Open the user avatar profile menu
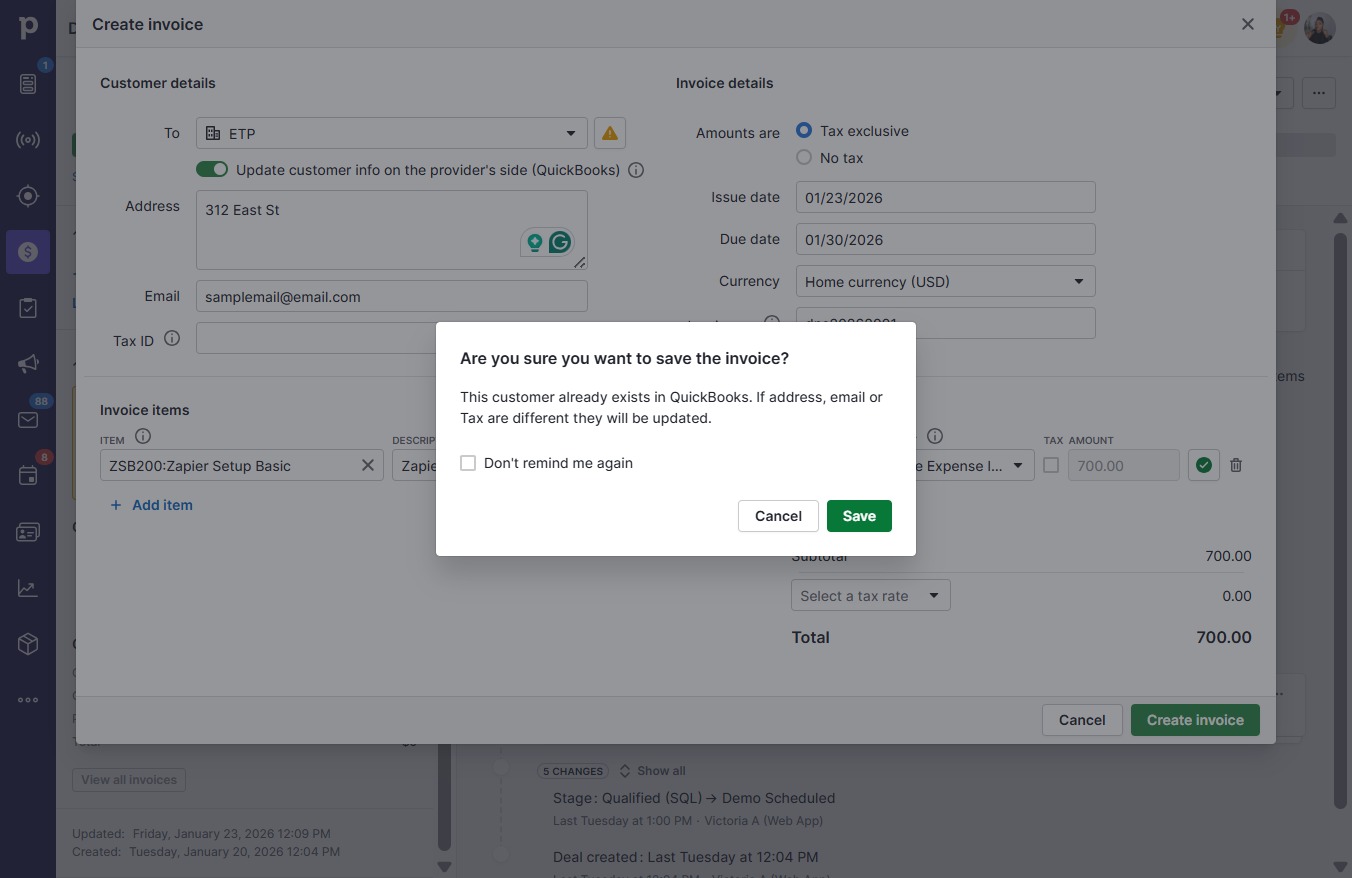 [x=1320, y=27]
